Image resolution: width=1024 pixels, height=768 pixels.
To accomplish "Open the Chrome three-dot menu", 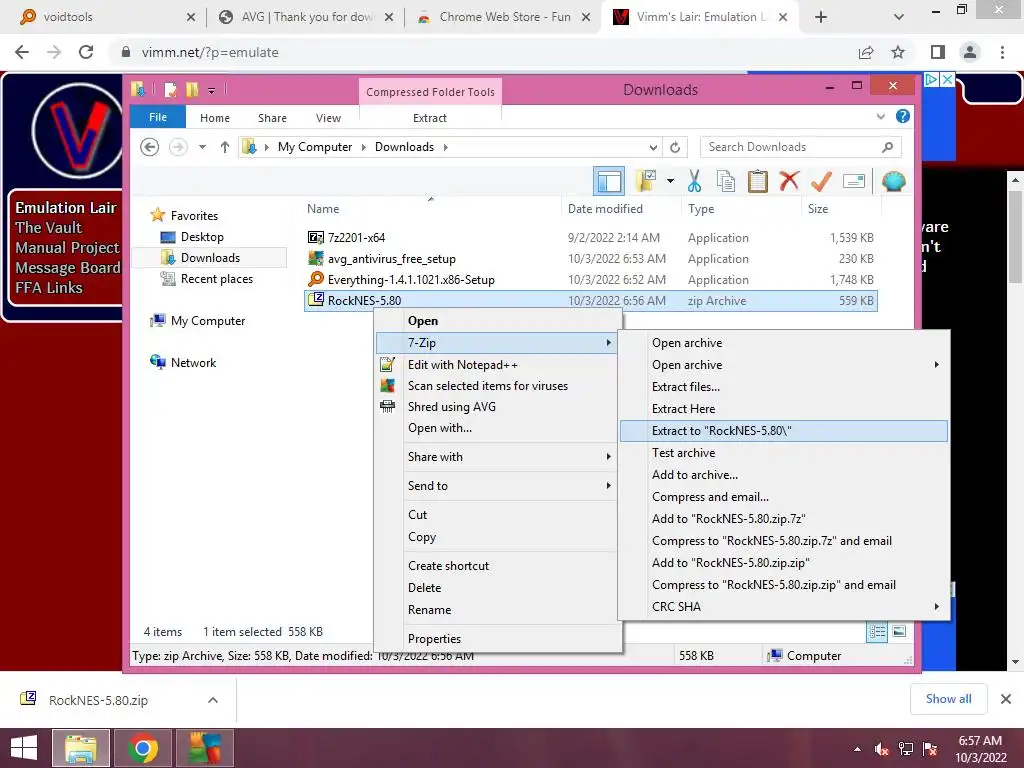I will [1002, 52].
